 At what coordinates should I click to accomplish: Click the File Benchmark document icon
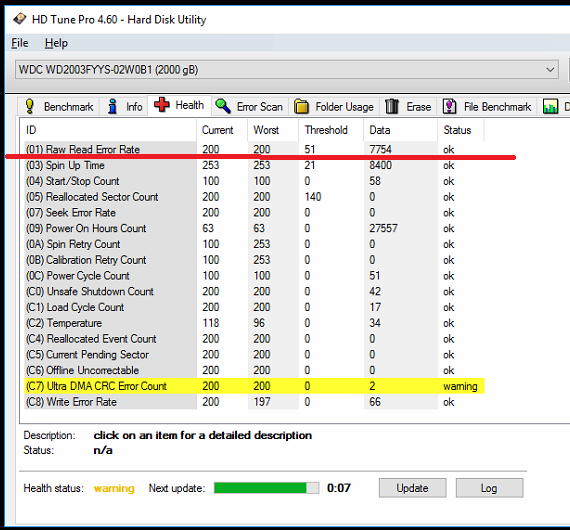pyautogui.click(x=450, y=107)
